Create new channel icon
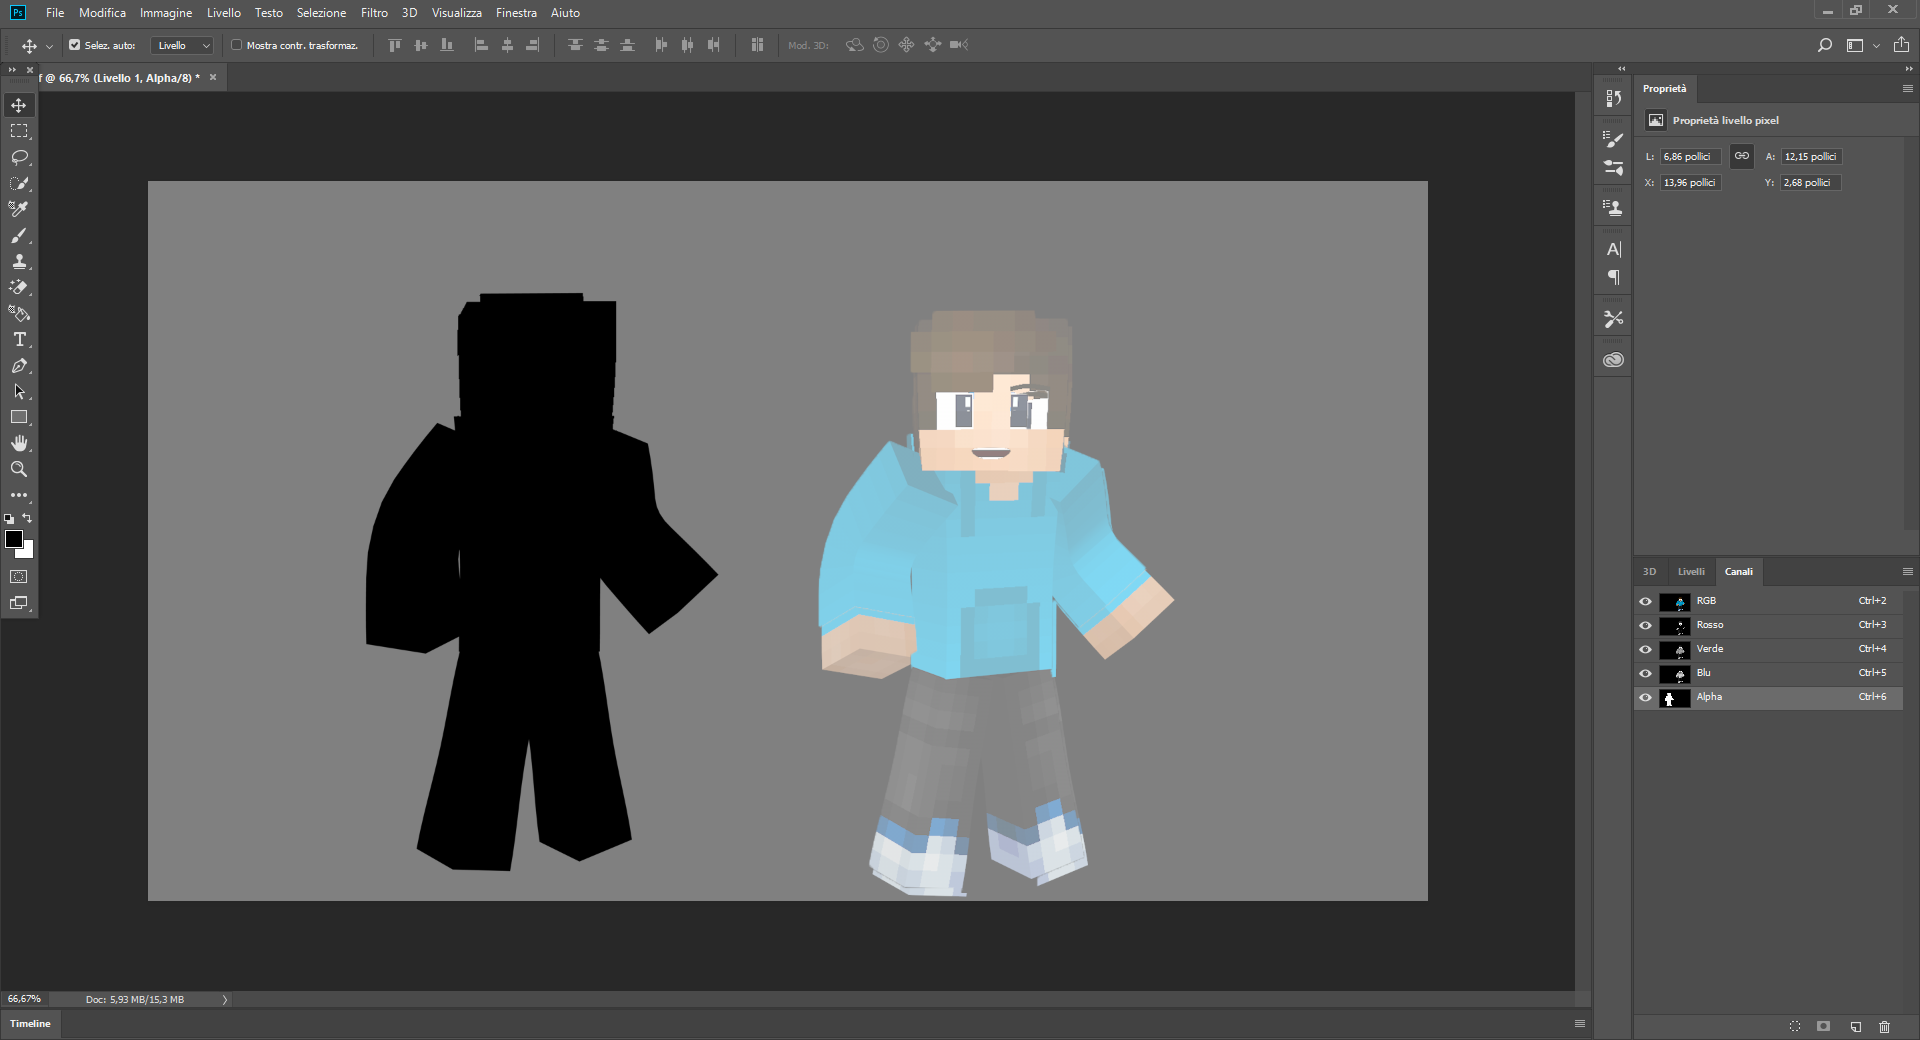The image size is (1920, 1040). pyautogui.click(x=1855, y=1026)
